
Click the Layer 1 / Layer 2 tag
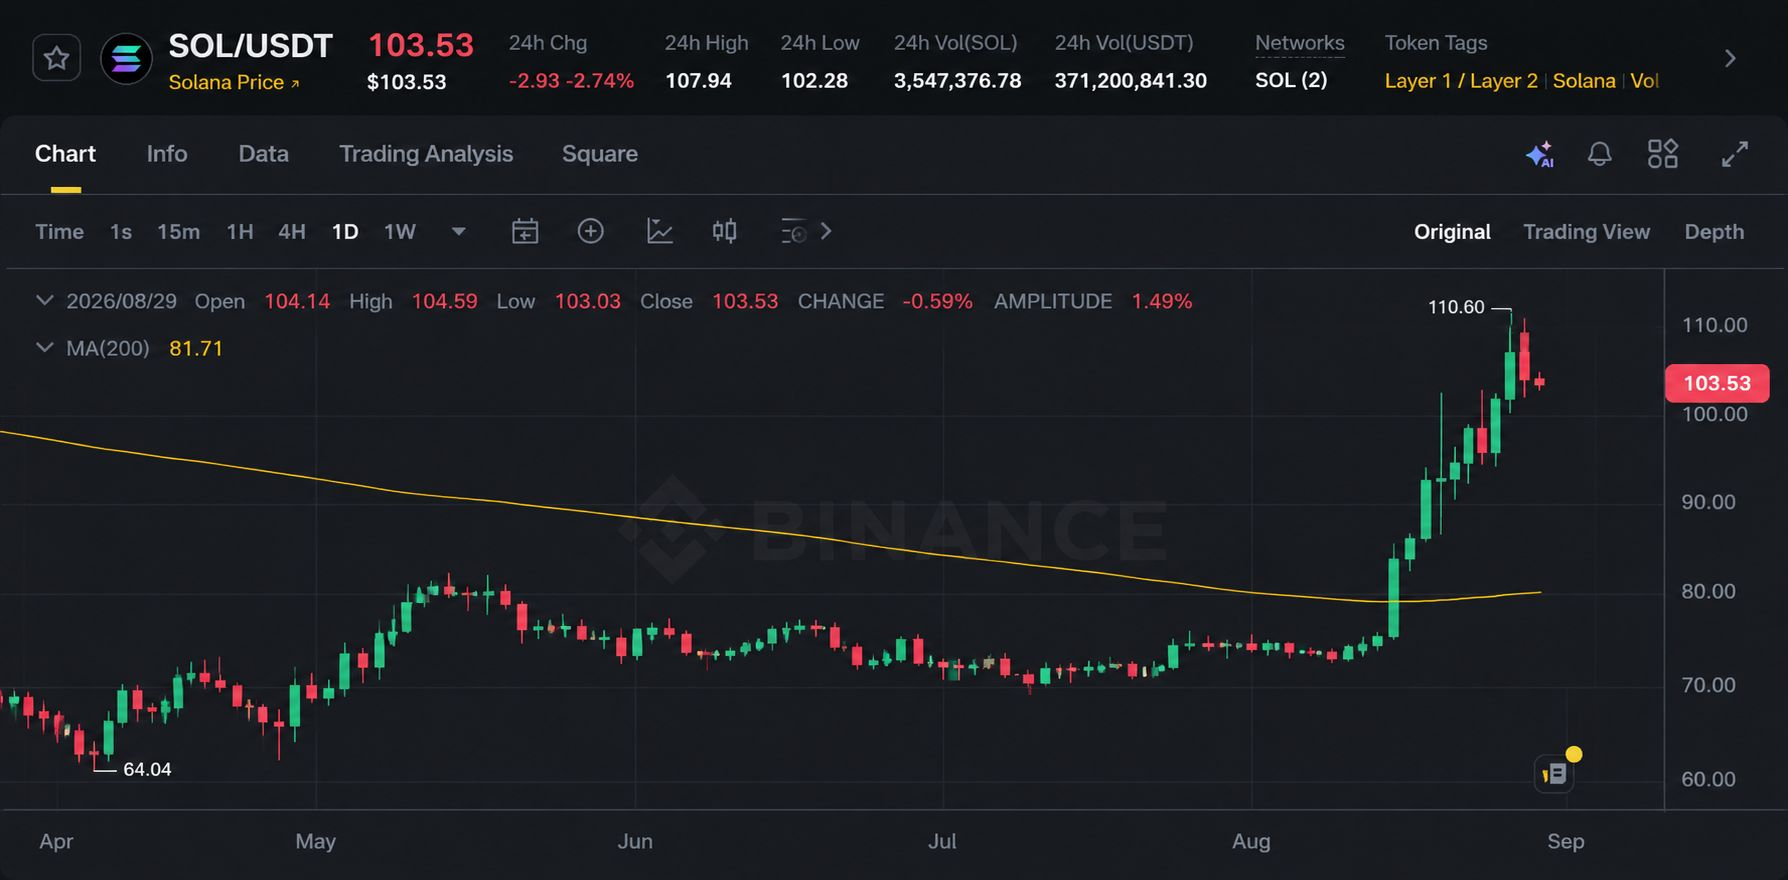[1461, 80]
